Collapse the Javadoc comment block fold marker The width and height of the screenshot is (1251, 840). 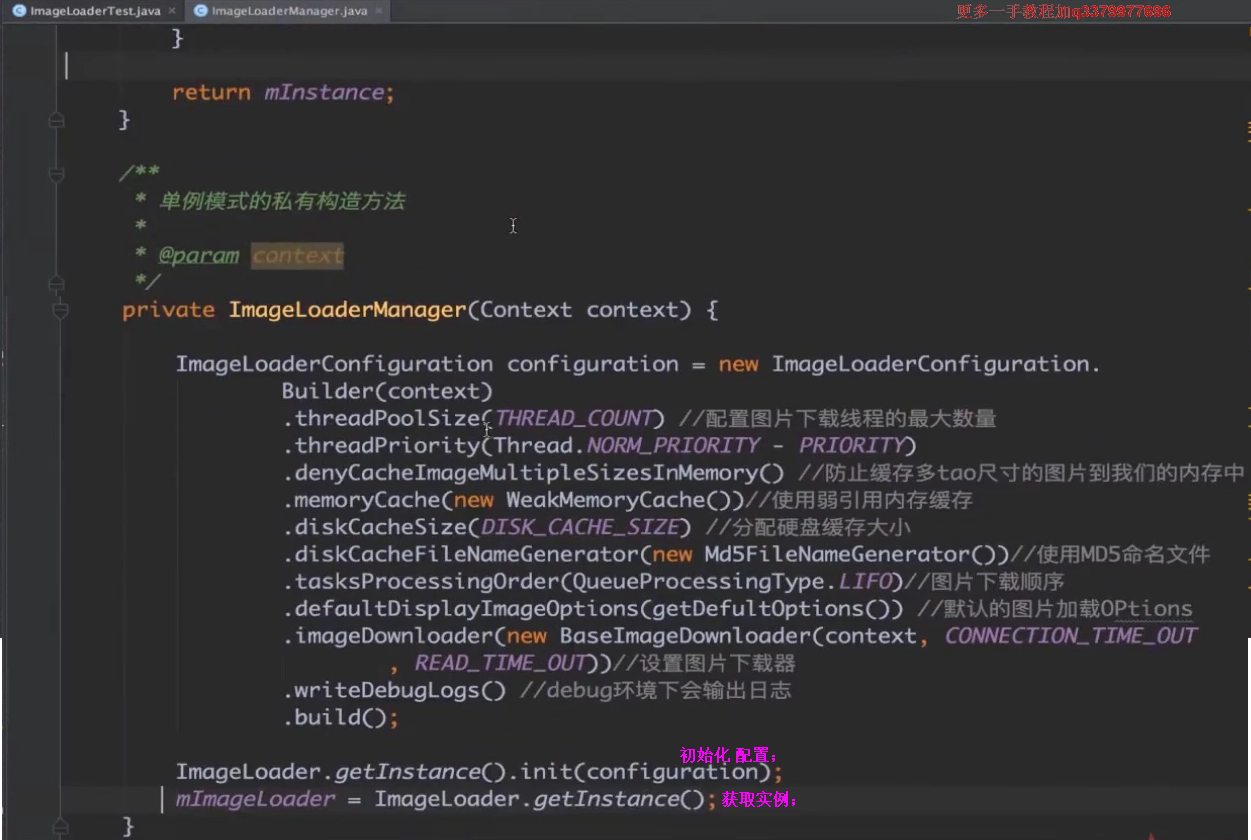click(57, 174)
